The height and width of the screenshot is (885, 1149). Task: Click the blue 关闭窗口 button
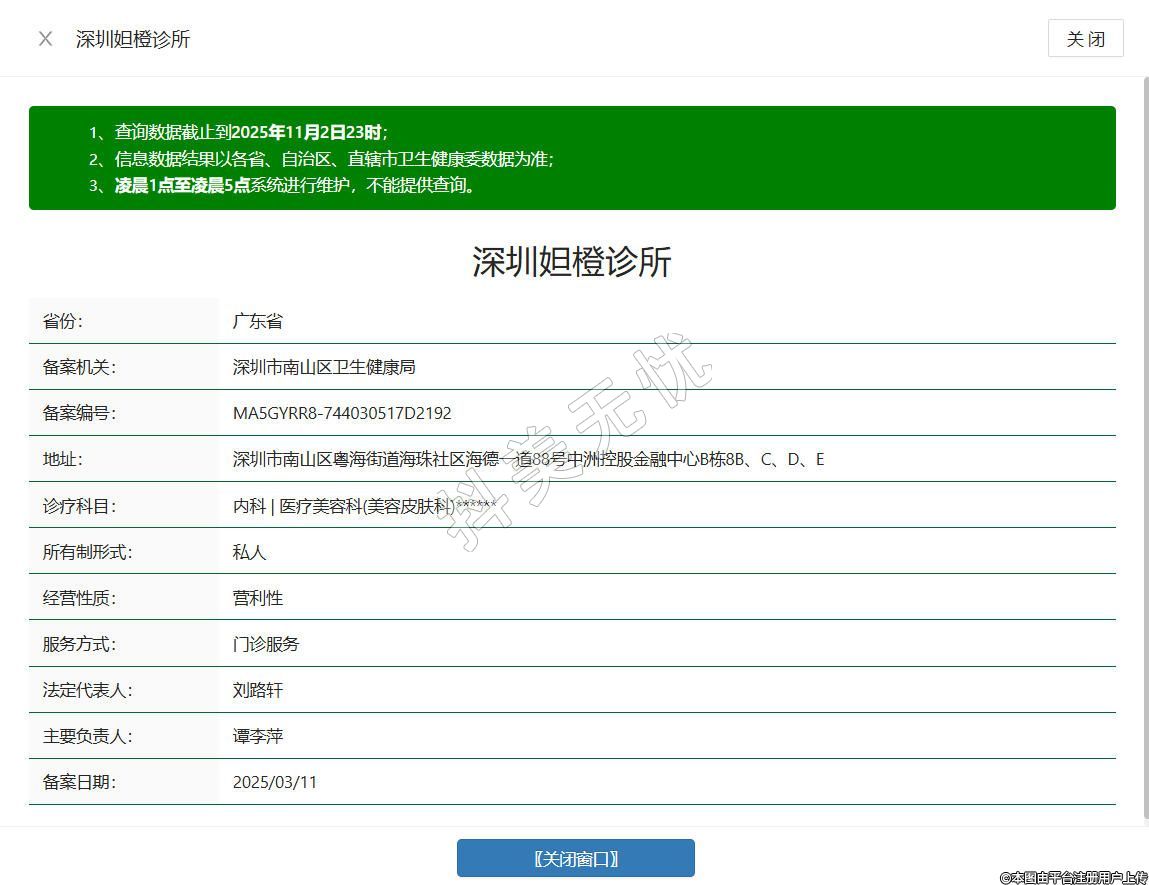[575, 858]
